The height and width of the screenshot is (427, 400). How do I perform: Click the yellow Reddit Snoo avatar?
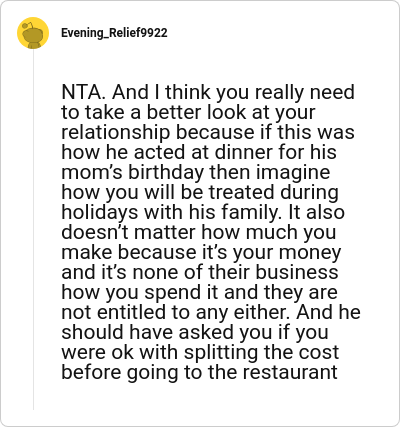coord(33,33)
